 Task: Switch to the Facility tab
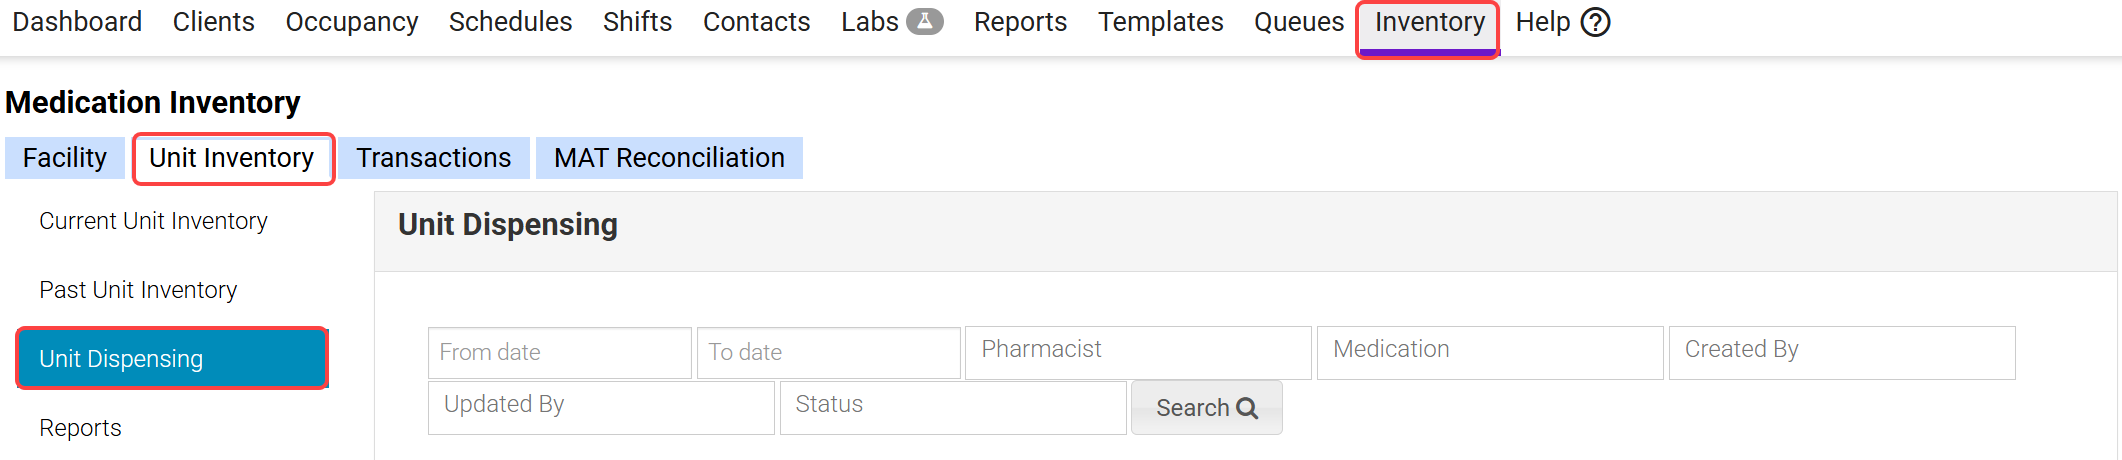point(65,158)
